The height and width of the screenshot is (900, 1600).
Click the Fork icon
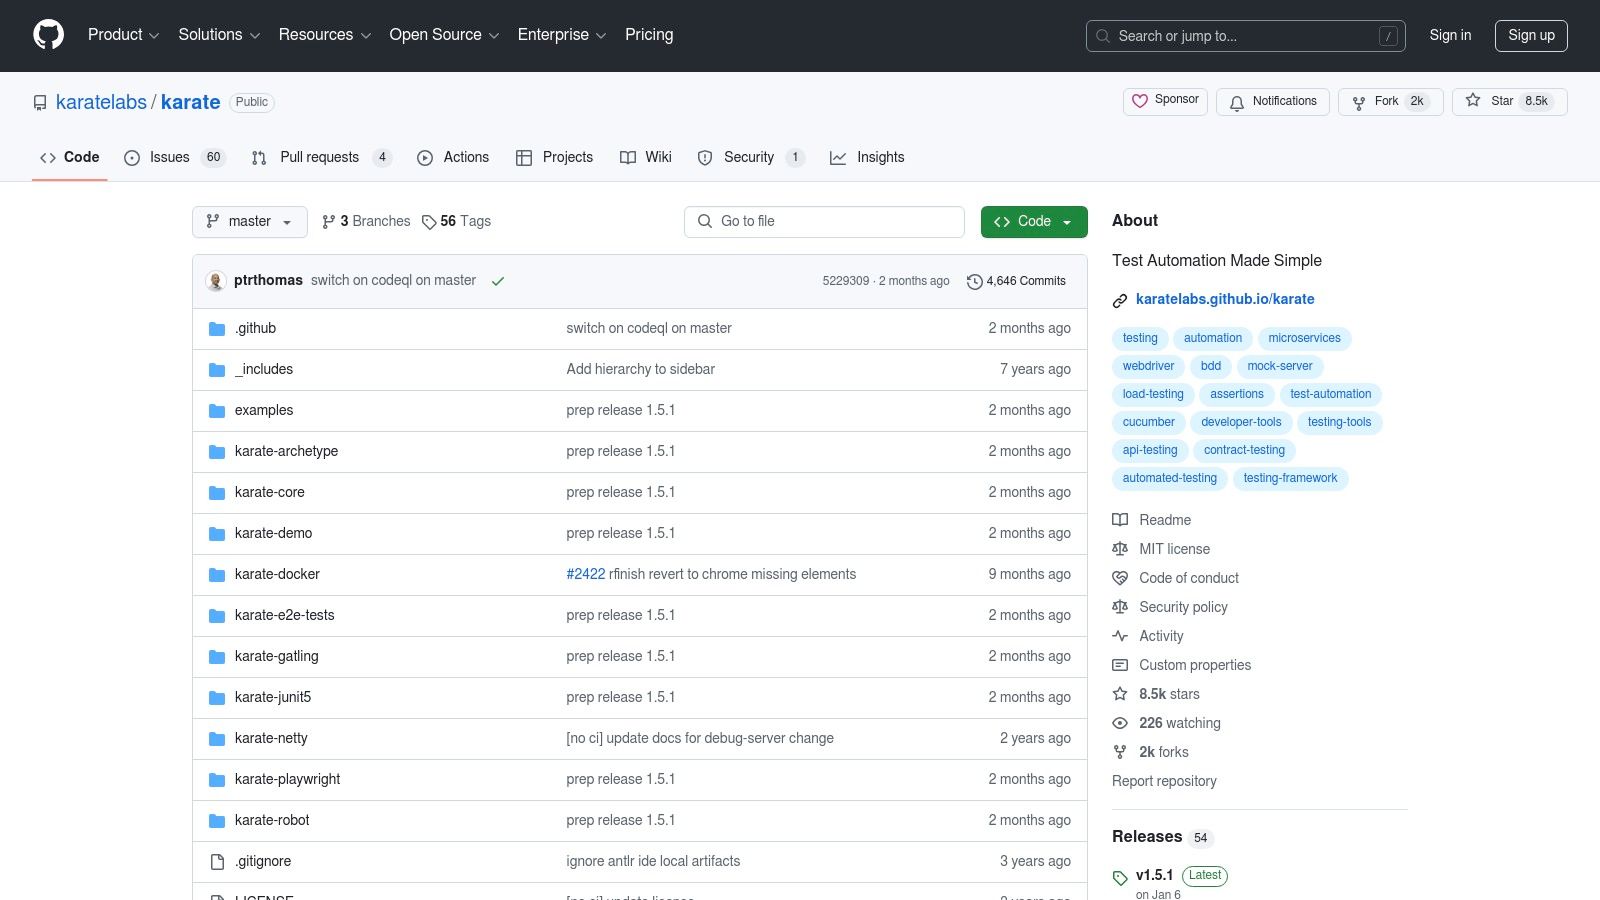[x=1359, y=102]
